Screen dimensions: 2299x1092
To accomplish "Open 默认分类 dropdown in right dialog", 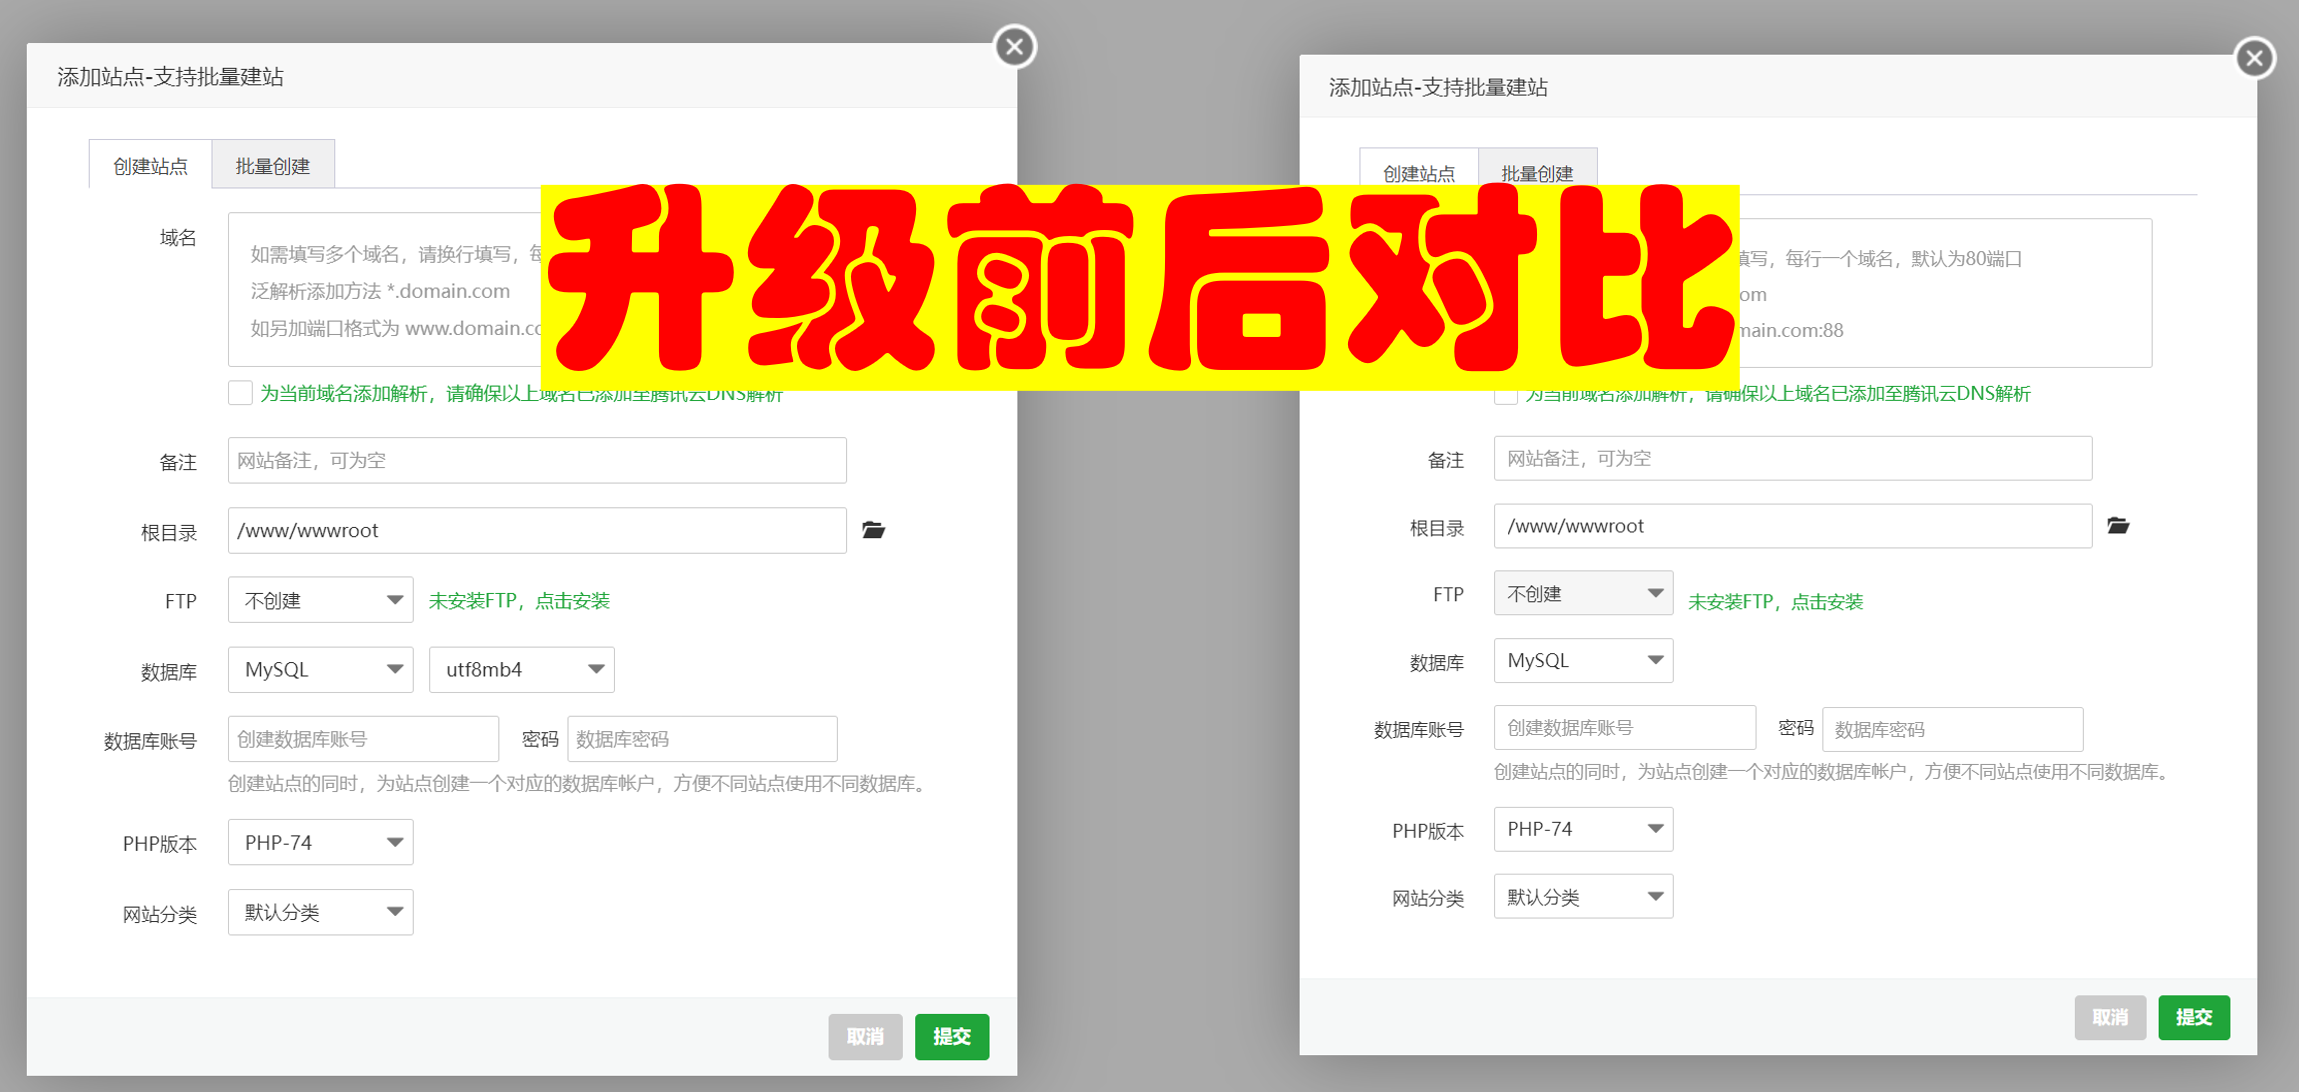I will tap(1583, 896).
